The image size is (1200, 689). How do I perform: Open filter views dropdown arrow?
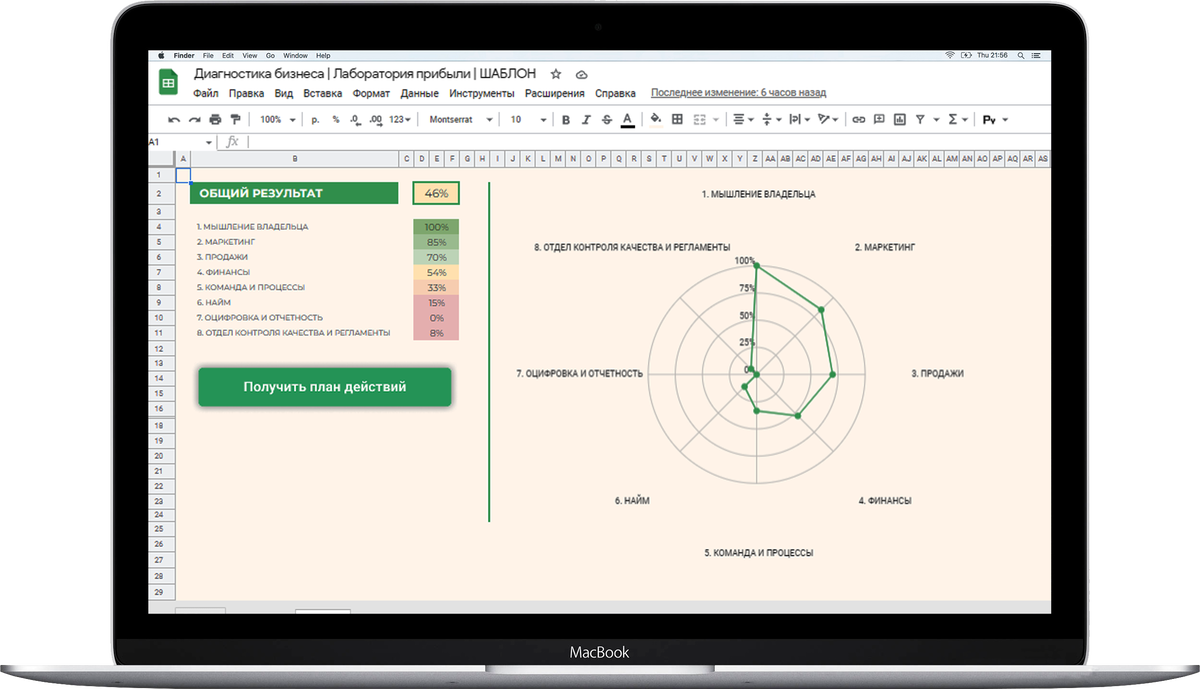936,120
